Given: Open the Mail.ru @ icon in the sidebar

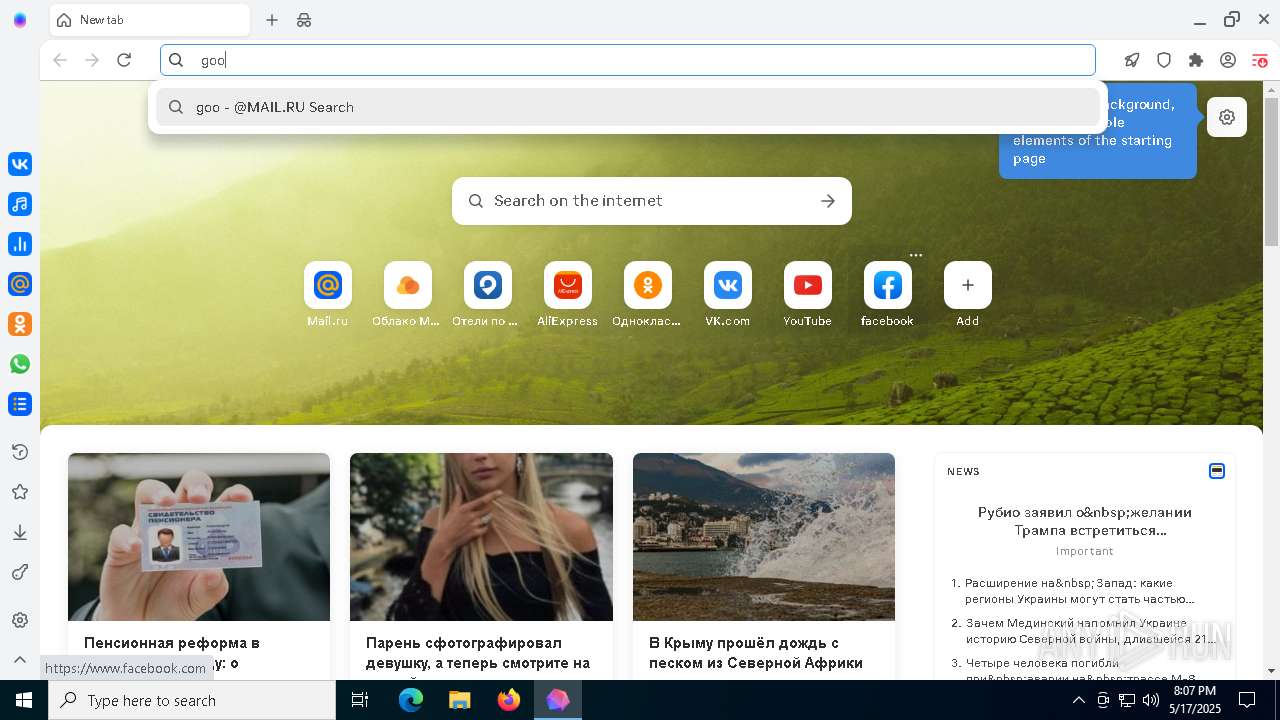Looking at the screenshot, I should [20, 284].
